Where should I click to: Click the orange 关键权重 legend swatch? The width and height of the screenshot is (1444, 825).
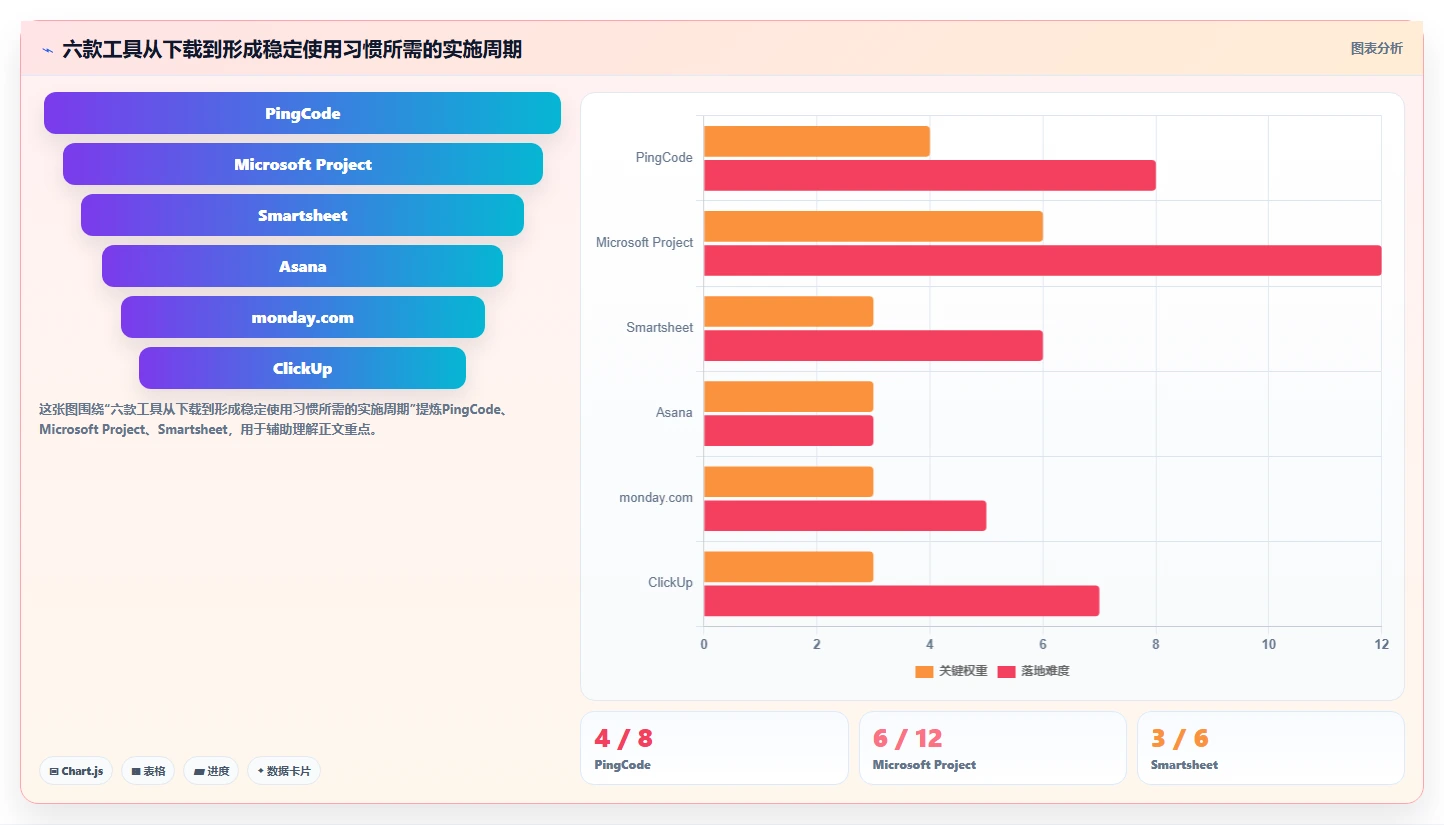[x=924, y=671]
